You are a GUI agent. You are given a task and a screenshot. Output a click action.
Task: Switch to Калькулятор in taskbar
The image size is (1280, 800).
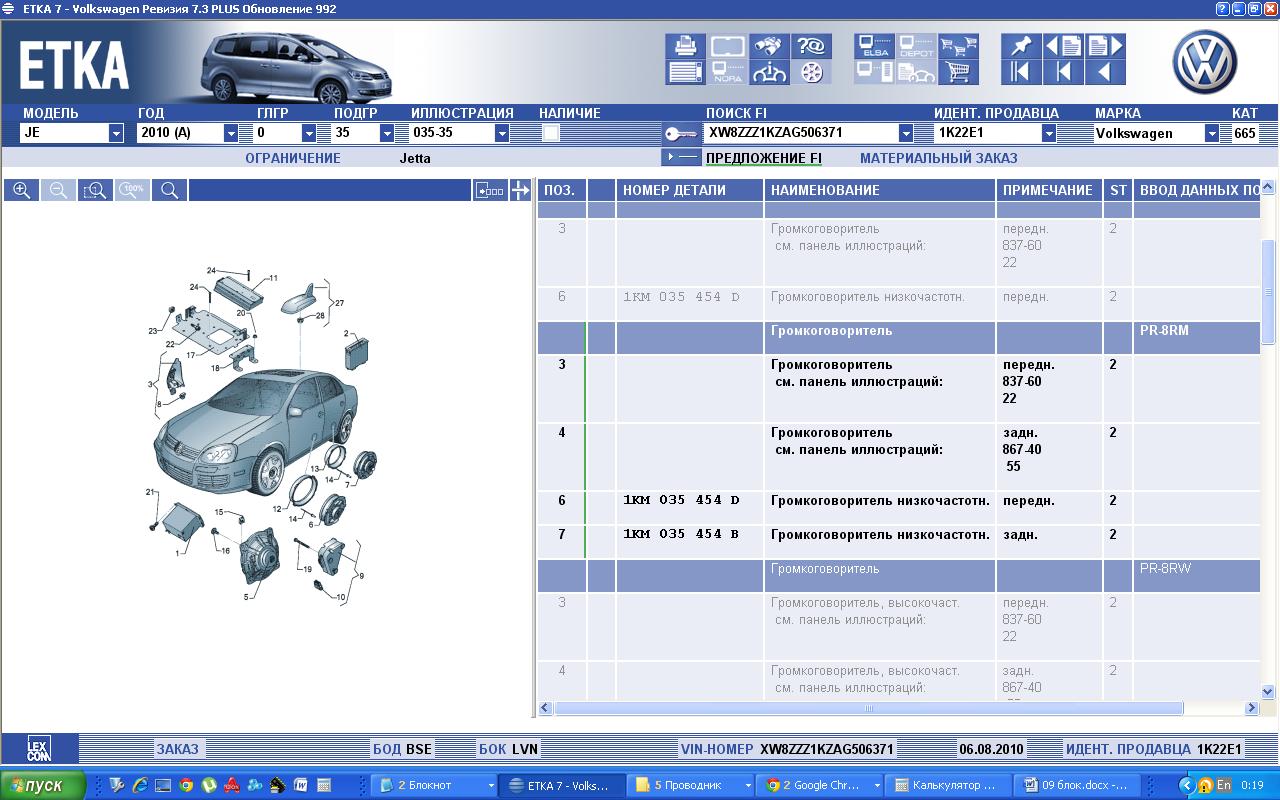947,786
